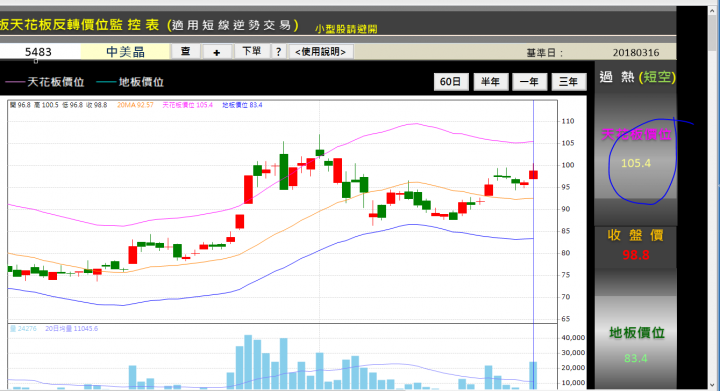Viewport: 720px width, 391px height.
Task: Switch chart to 三年 range
Action: [x=568, y=82]
